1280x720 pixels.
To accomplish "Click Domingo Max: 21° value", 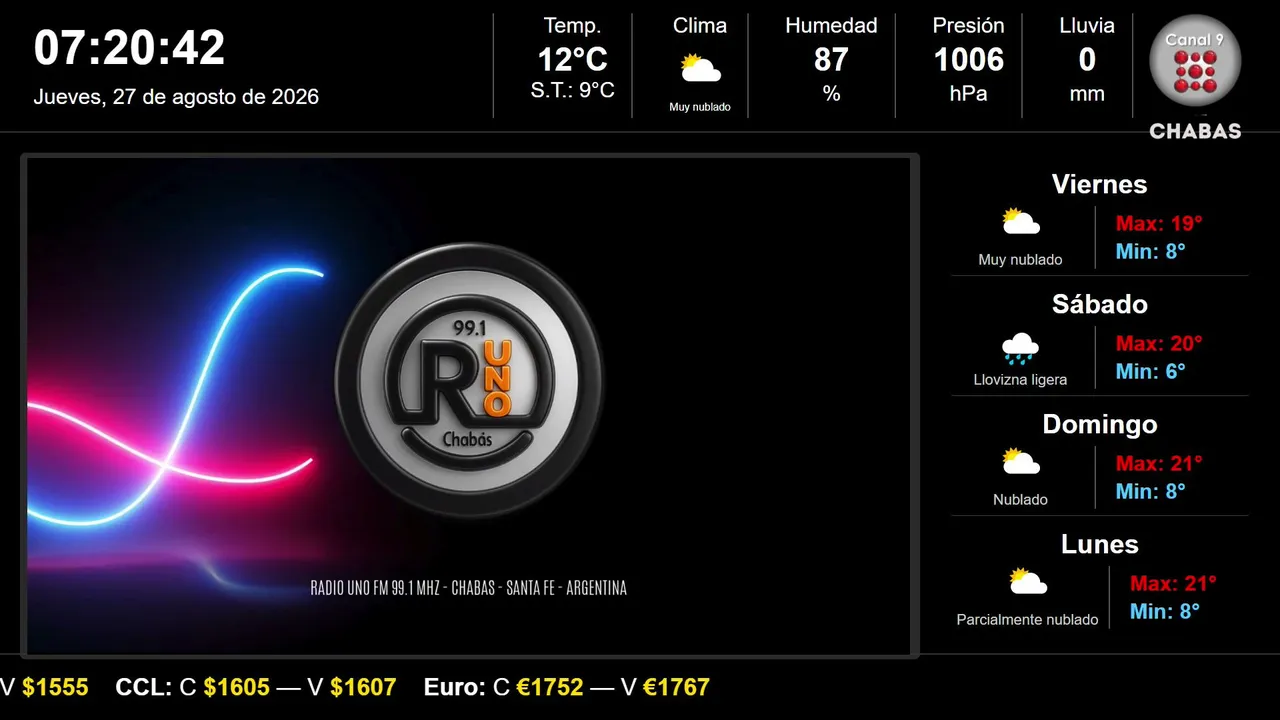I will click(1159, 463).
